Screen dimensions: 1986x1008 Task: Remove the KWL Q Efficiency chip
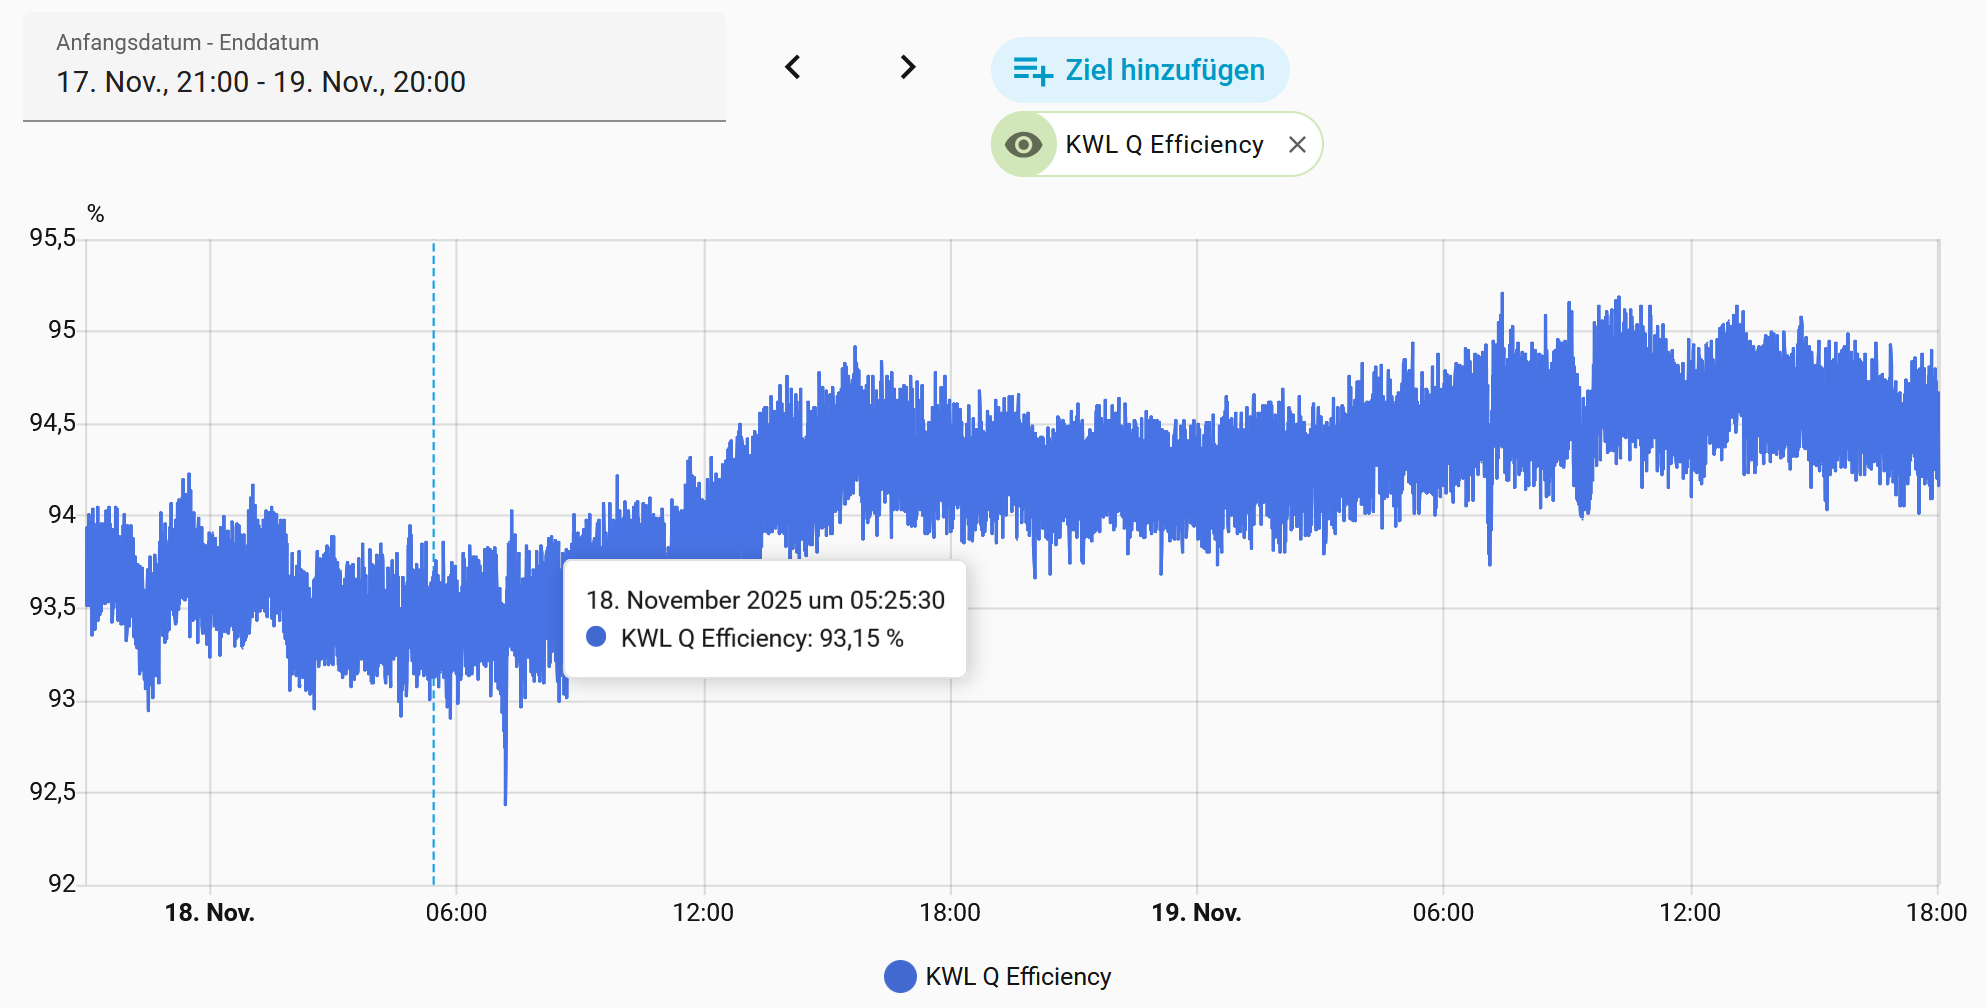pos(1297,145)
